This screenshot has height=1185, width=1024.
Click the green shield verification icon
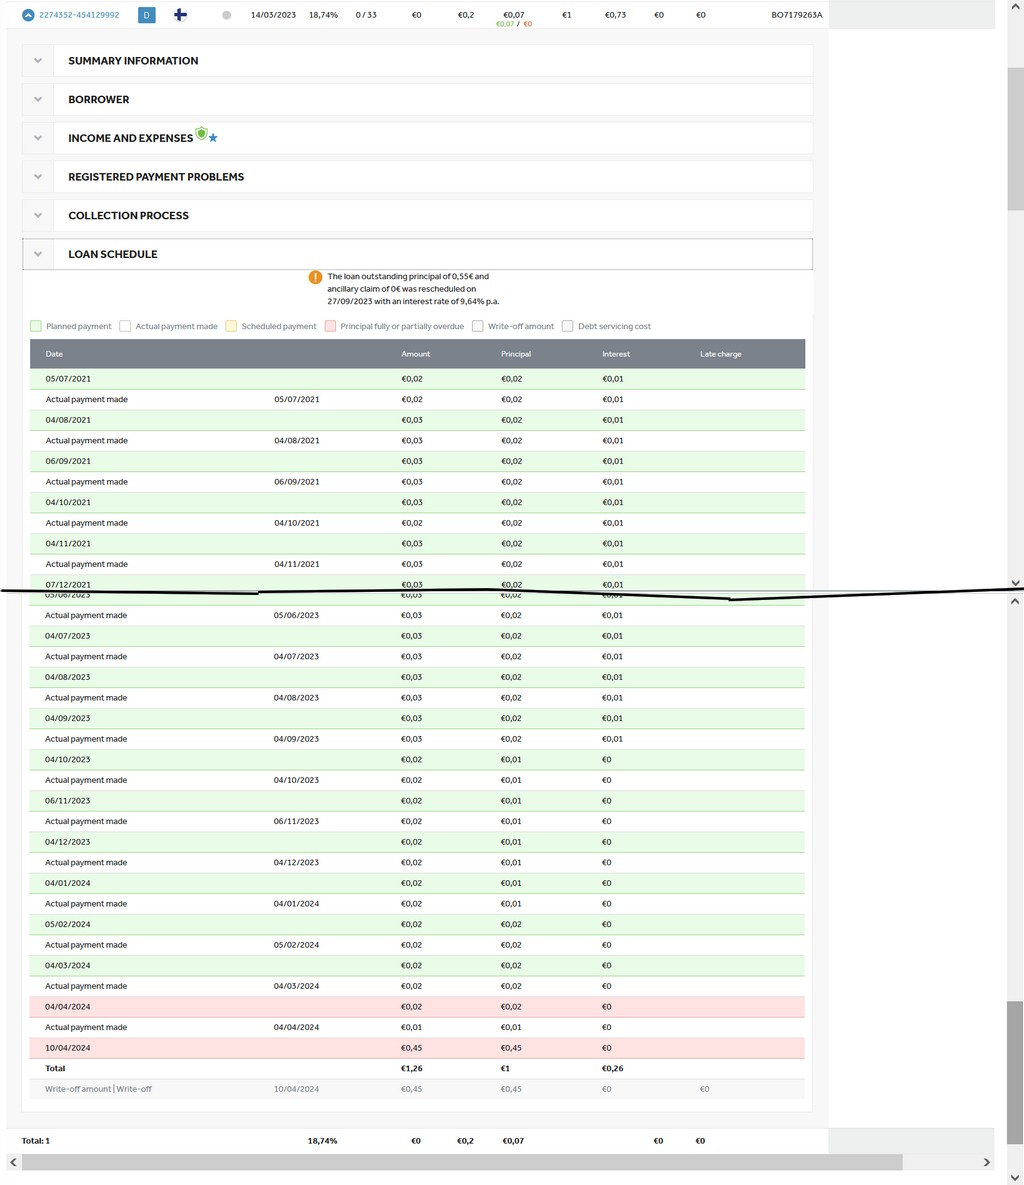[201, 134]
